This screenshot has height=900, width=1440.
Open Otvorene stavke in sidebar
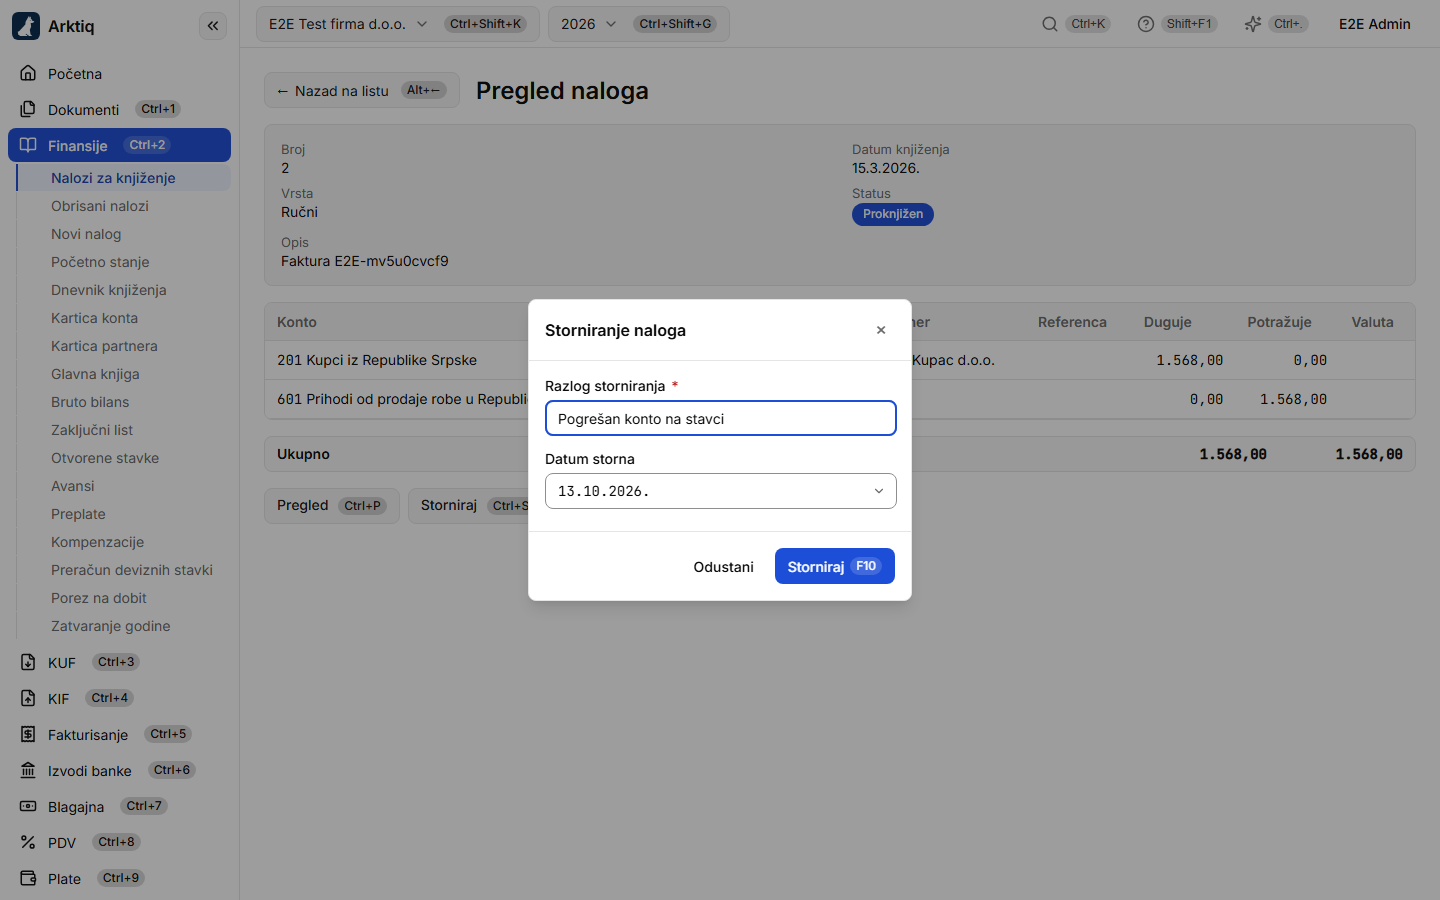click(124, 458)
